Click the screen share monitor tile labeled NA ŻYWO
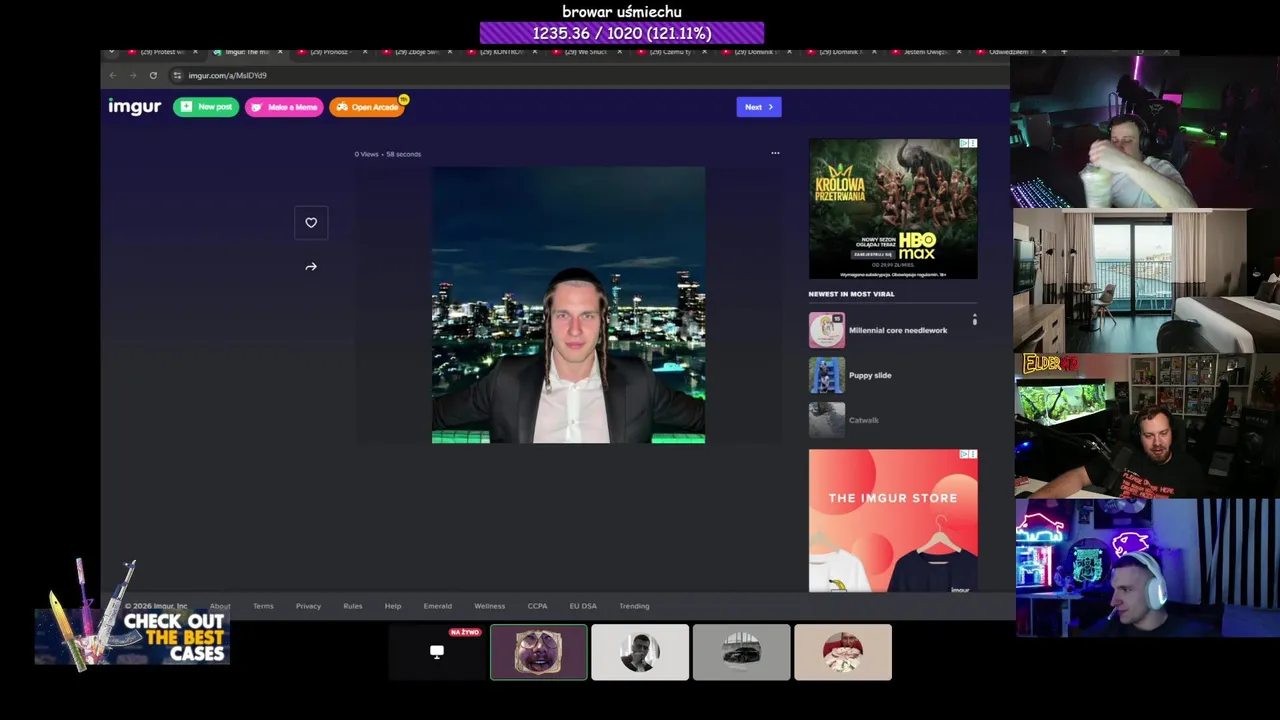1280x720 pixels. point(437,652)
